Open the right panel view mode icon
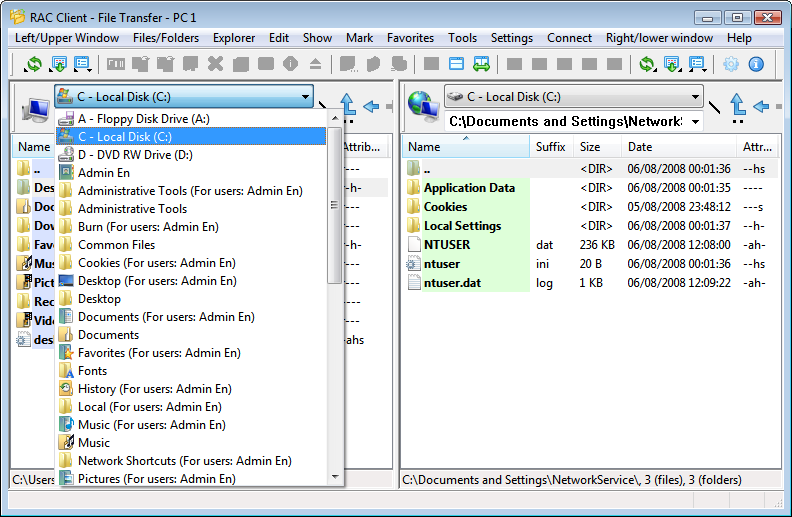Viewport: 792px width, 517px height. coord(697,64)
